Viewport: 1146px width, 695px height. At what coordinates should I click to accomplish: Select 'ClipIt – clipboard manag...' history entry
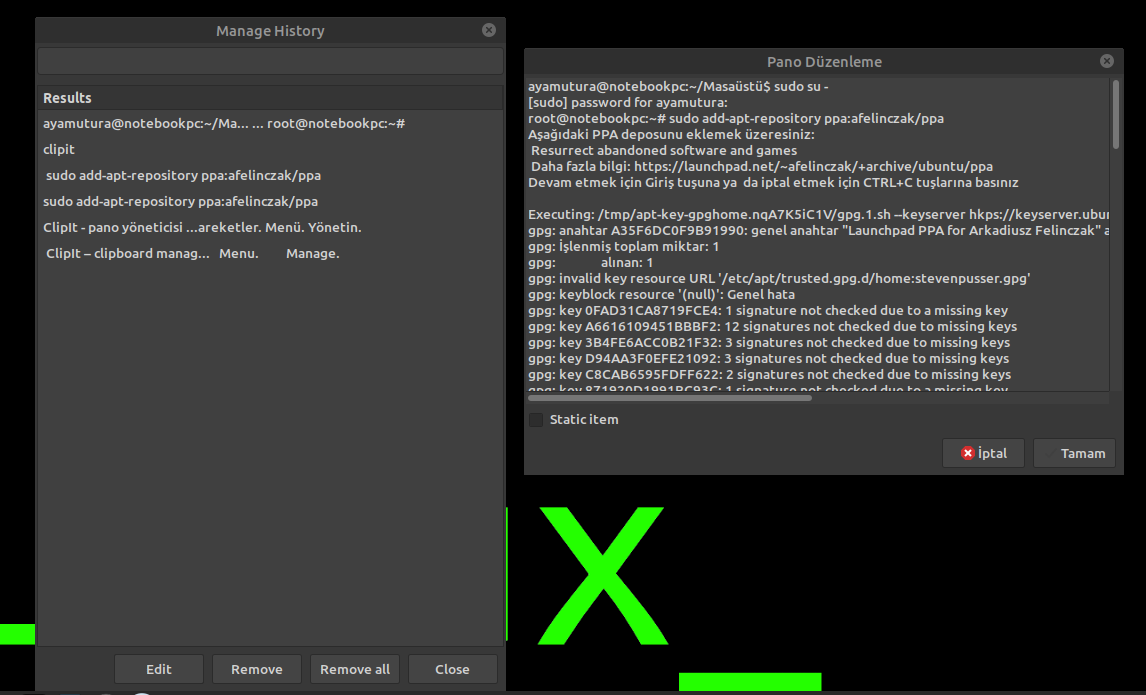270,254
